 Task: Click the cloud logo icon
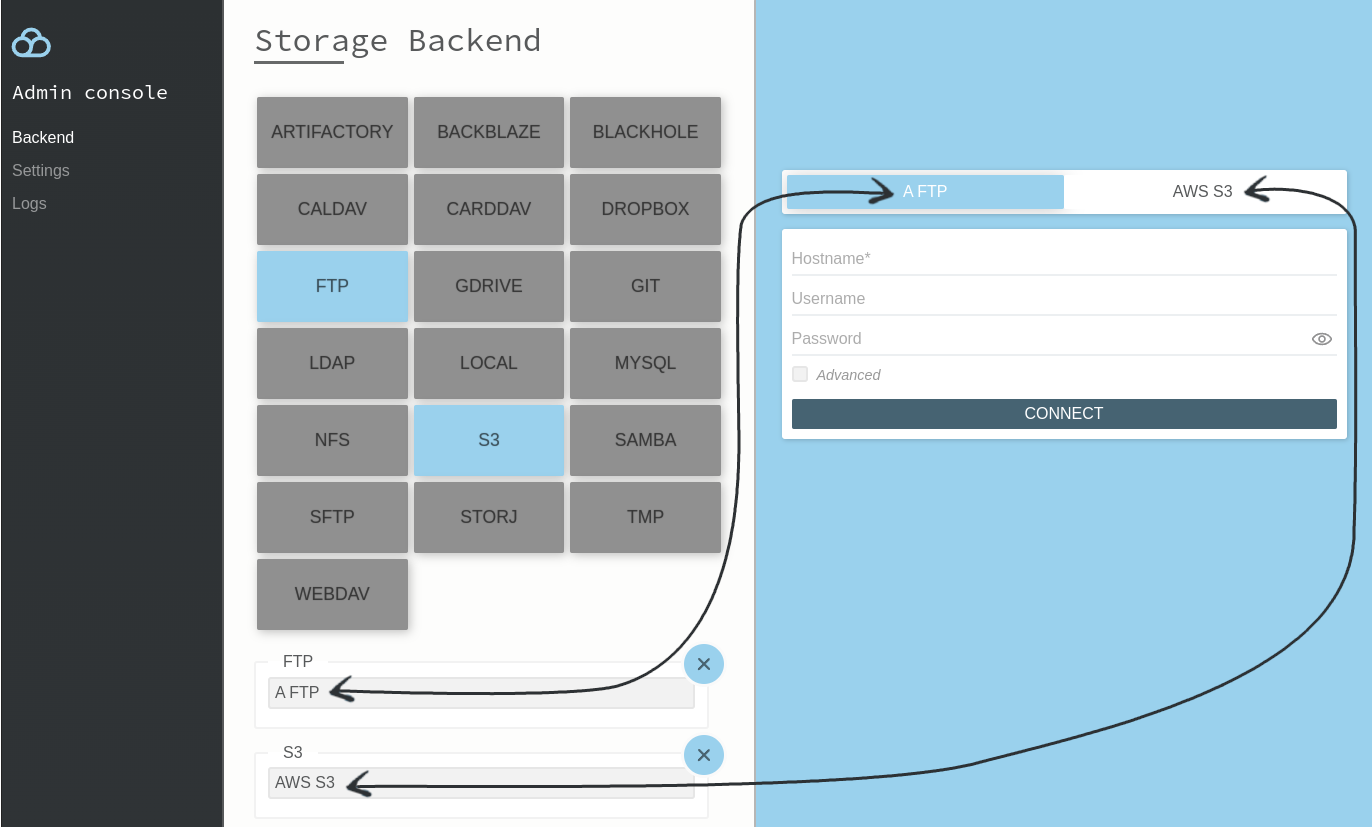click(31, 42)
